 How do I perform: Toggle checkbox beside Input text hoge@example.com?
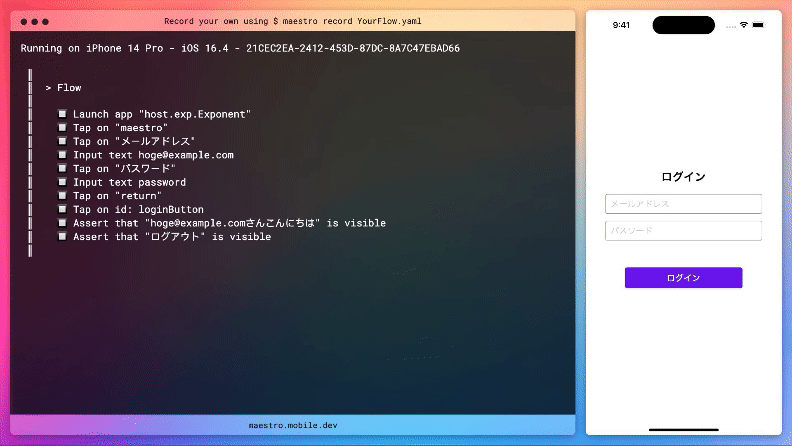62,155
